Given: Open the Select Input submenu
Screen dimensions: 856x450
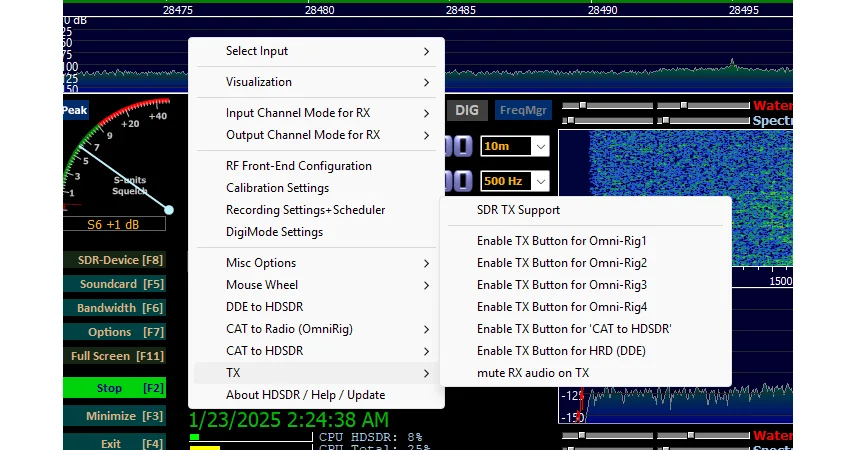Looking at the screenshot, I should point(316,51).
